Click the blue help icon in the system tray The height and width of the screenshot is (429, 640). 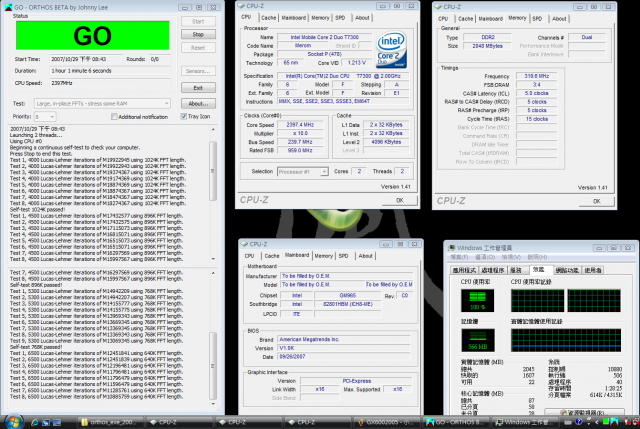pyautogui.click(x=578, y=422)
